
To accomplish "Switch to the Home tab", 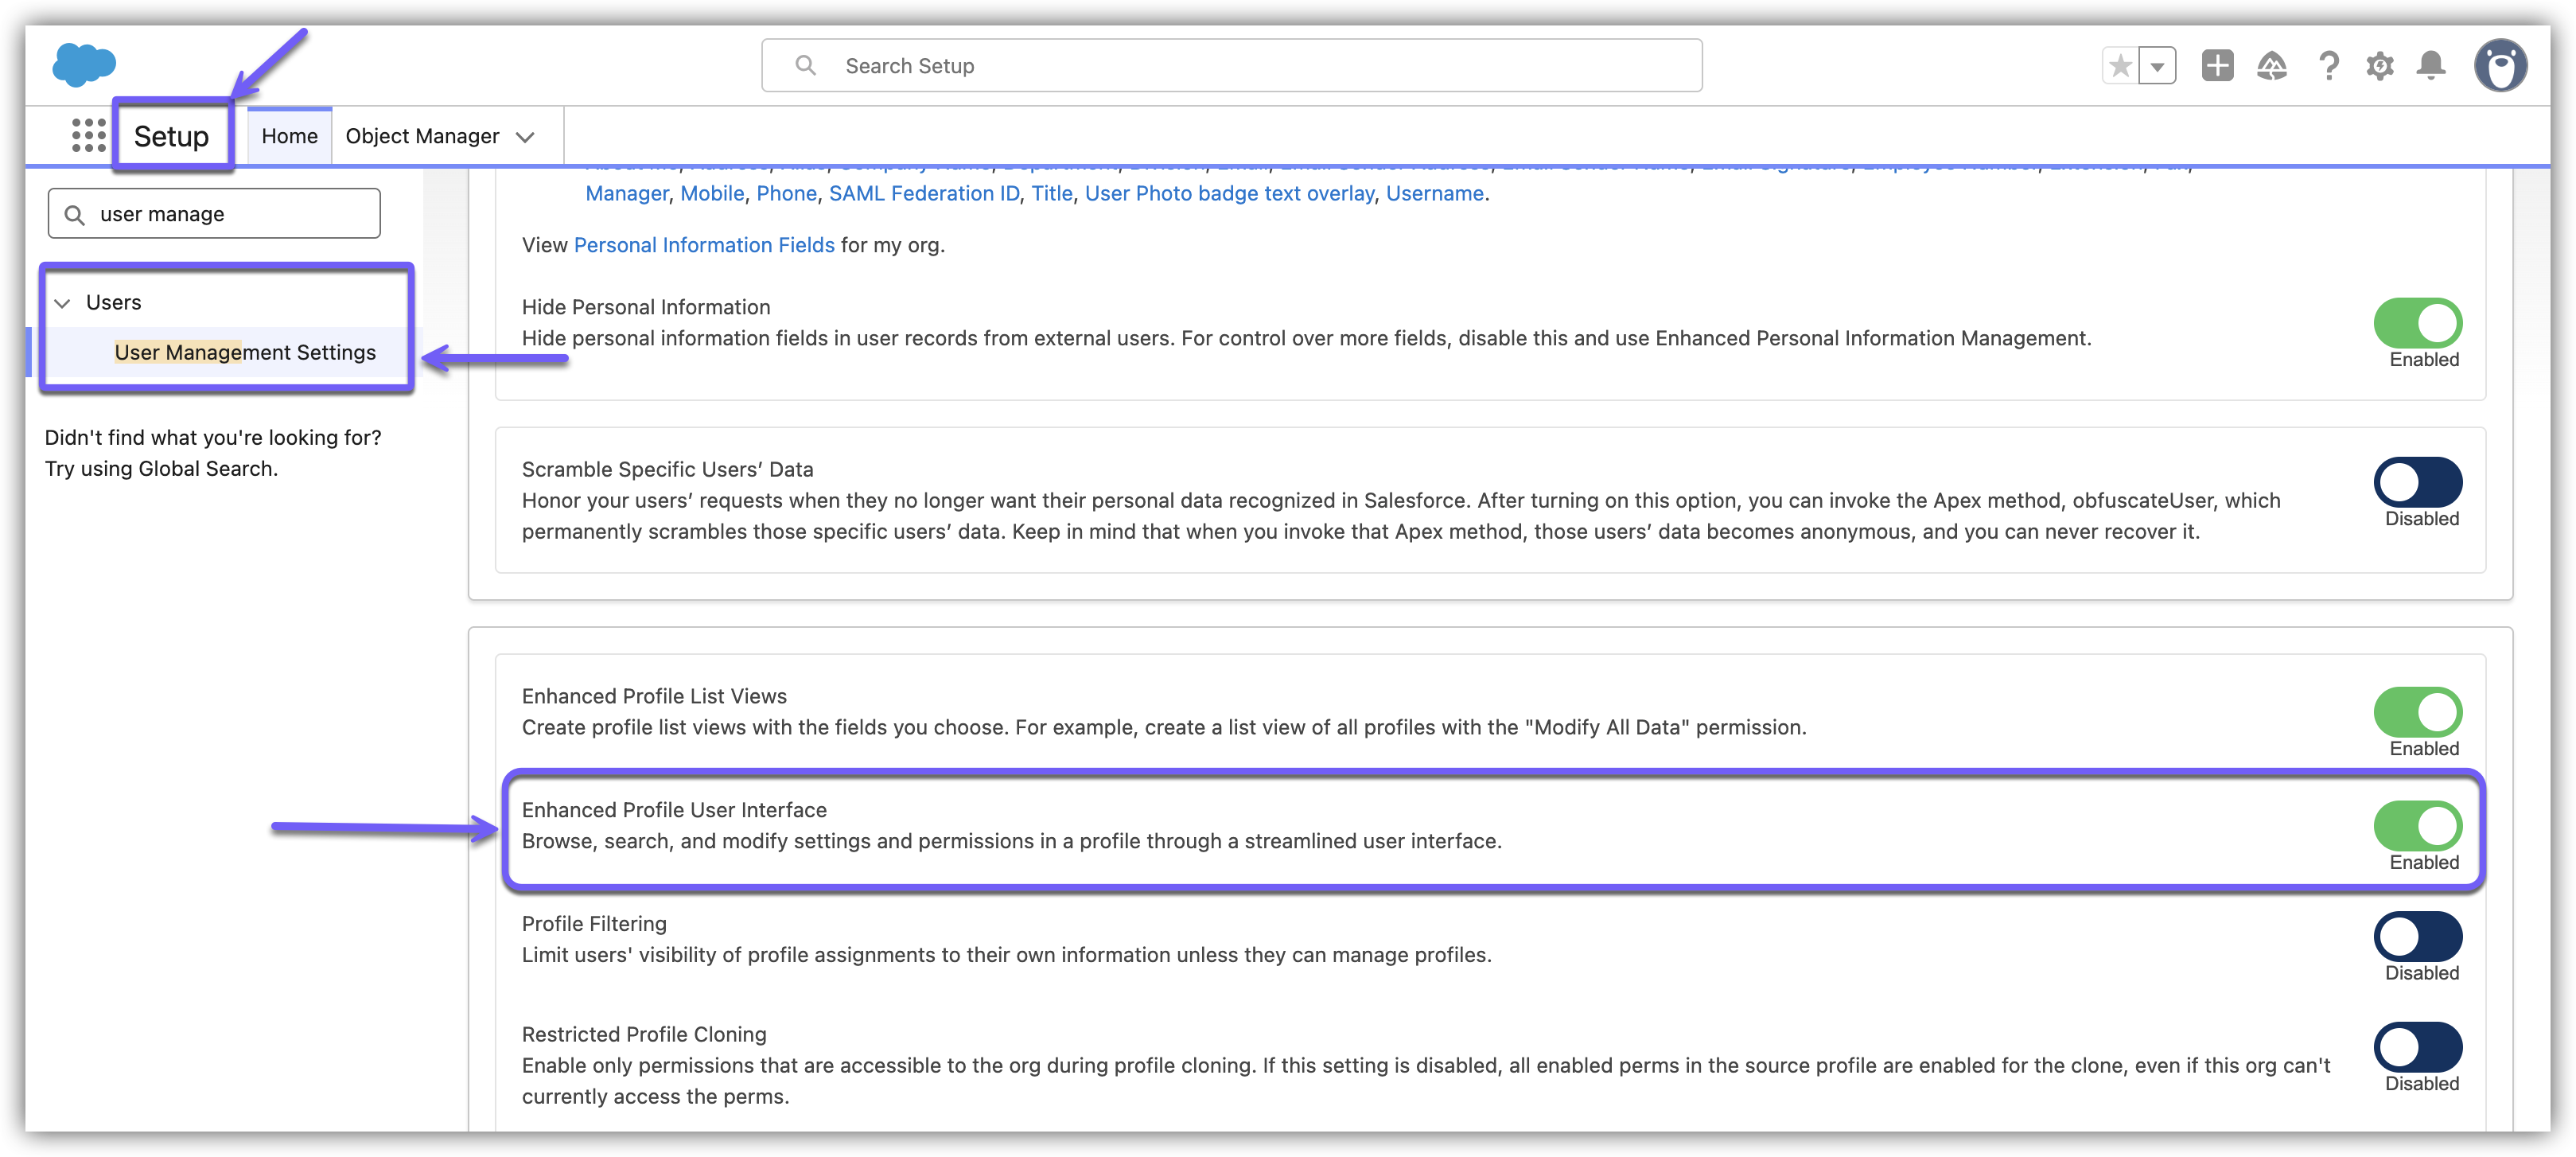I will pyautogui.click(x=289, y=136).
